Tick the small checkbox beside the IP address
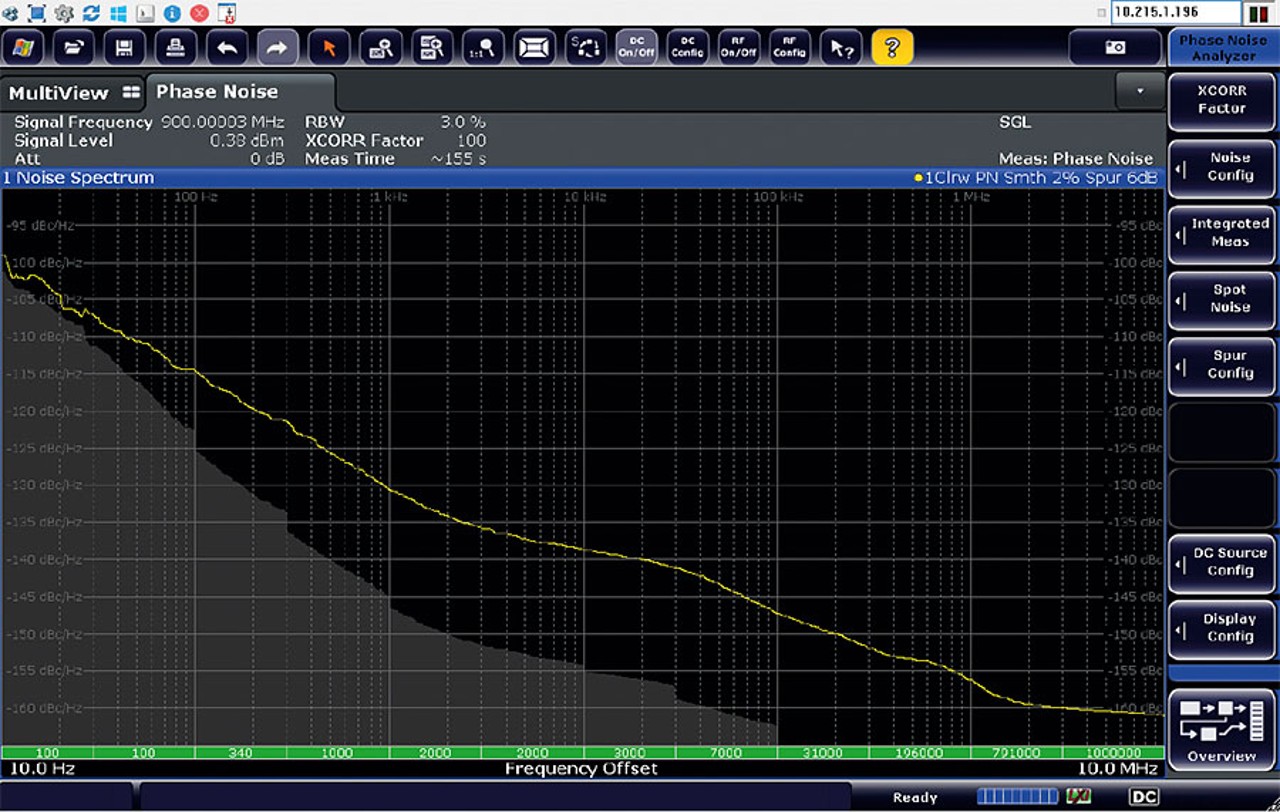Image resolution: width=1280 pixels, height=812 pixels. pyautogui.click(x=1102, y=13)
